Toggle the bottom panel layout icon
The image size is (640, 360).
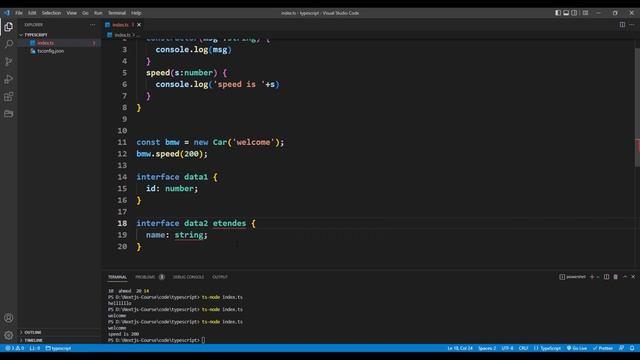click(566, 13)
